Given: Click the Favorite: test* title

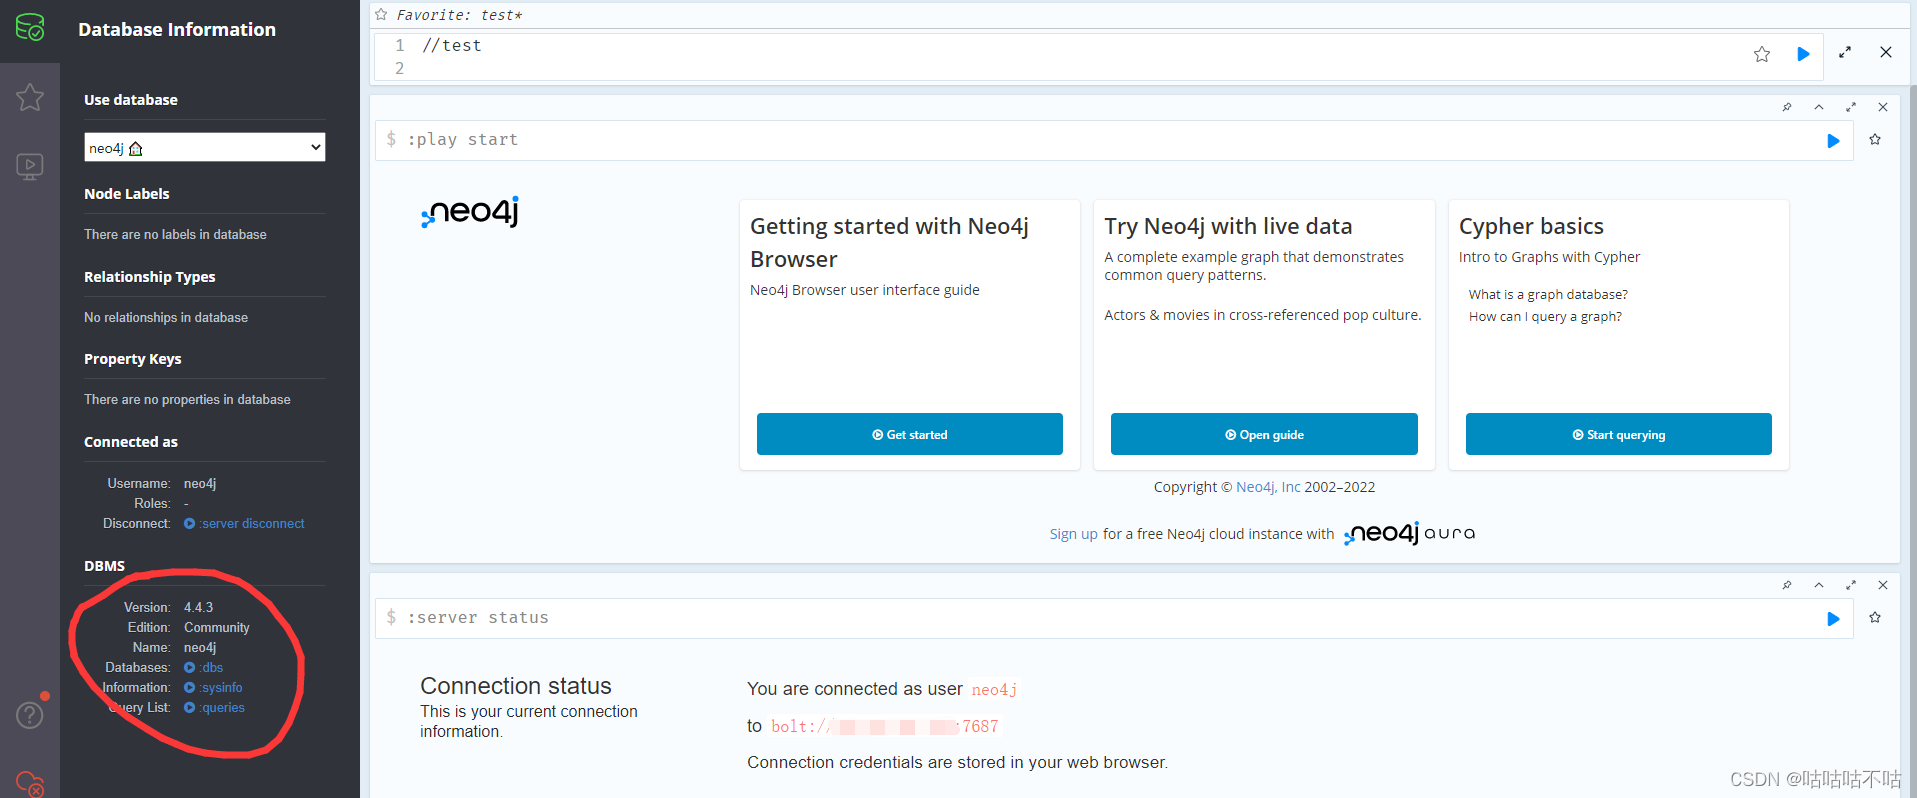Looking at the screenshot, I should (x=459, y=15).
